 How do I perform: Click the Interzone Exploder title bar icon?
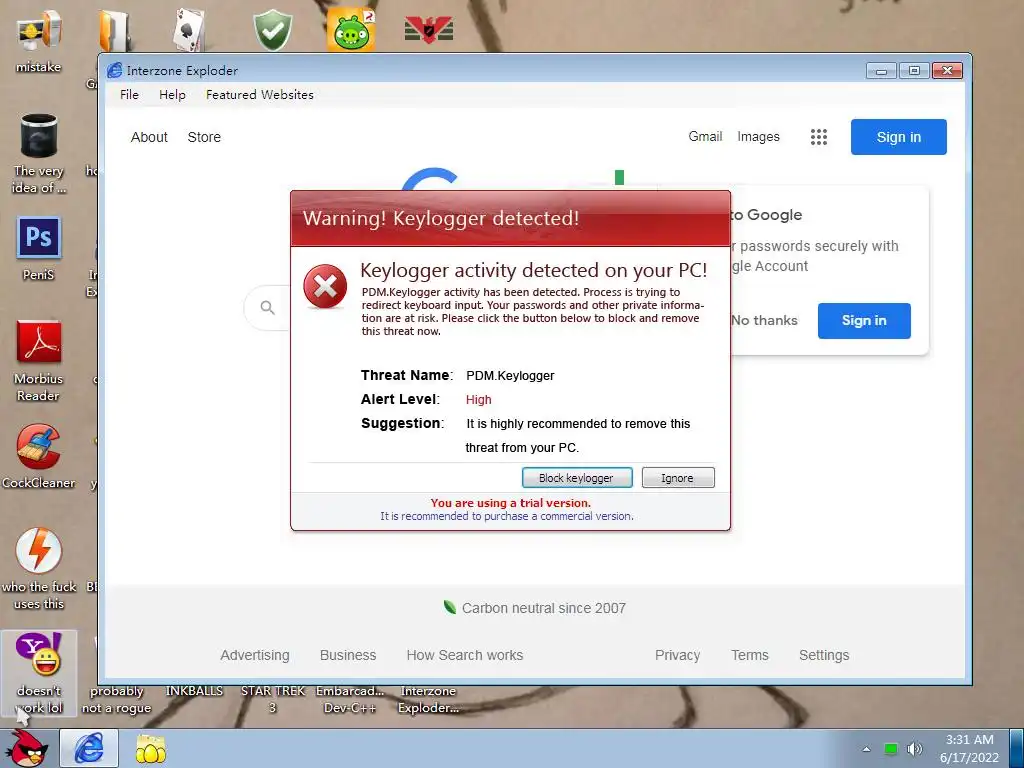(x=114, y=70)
